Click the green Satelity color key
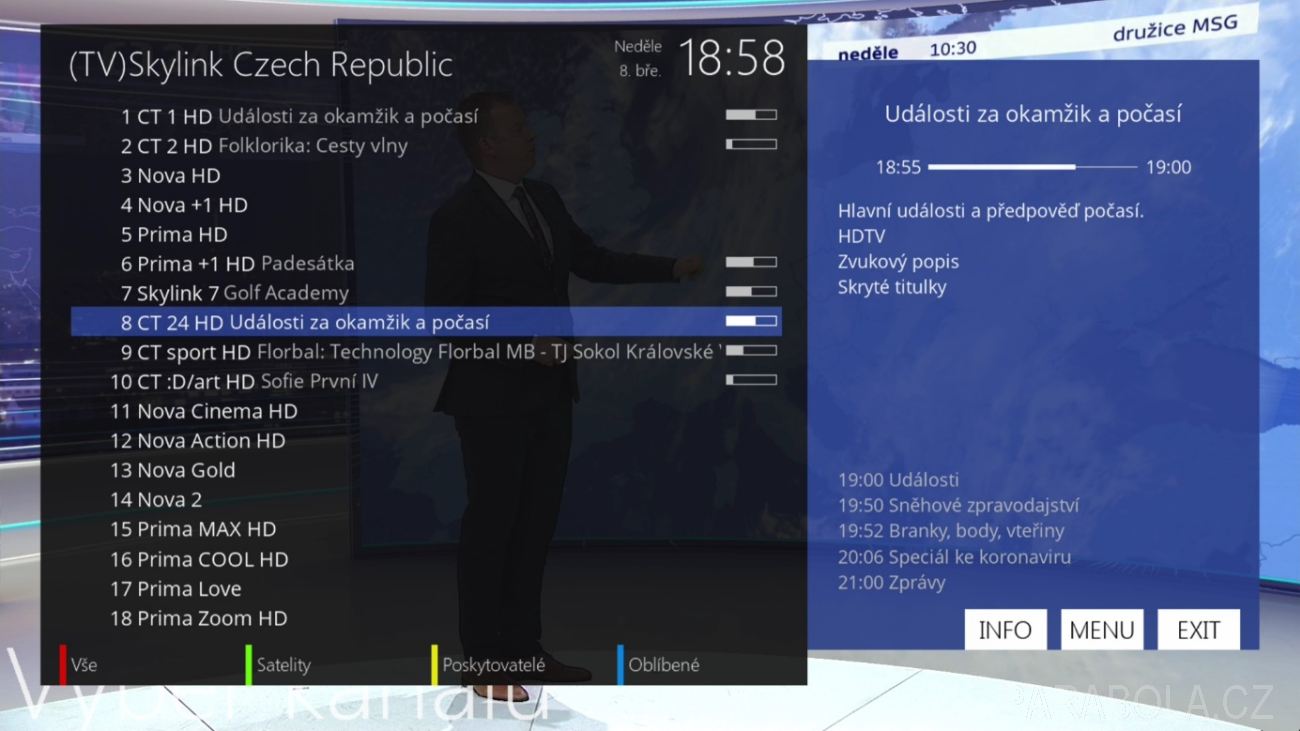Image resolution: width=1300 pixels, height=731 pixels. click(x=248, y=665)
